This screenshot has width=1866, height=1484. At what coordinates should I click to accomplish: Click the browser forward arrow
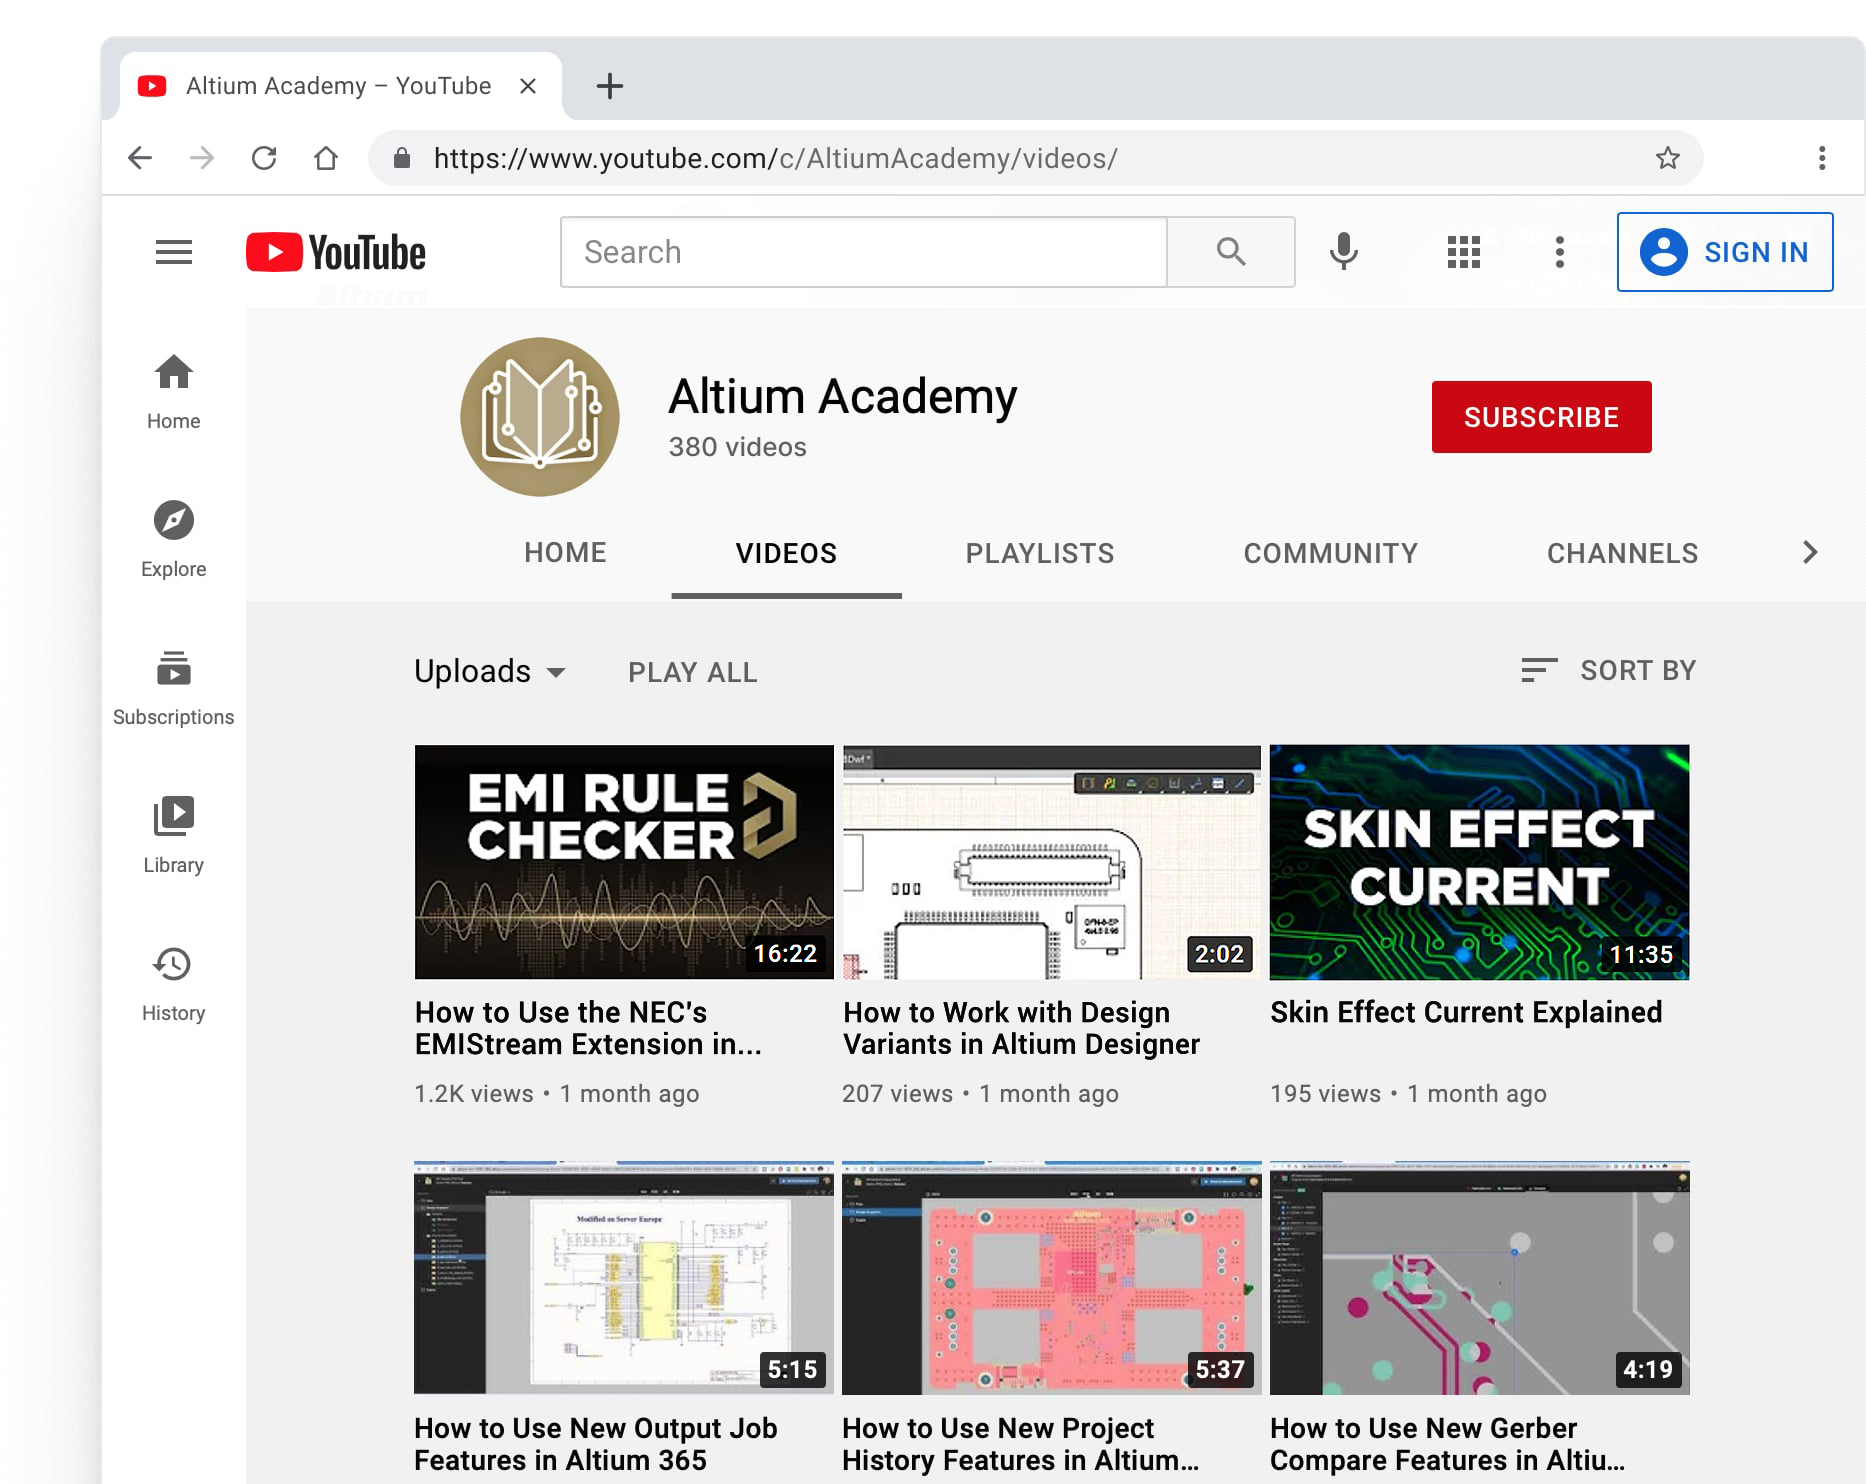[x=202, y=158]
